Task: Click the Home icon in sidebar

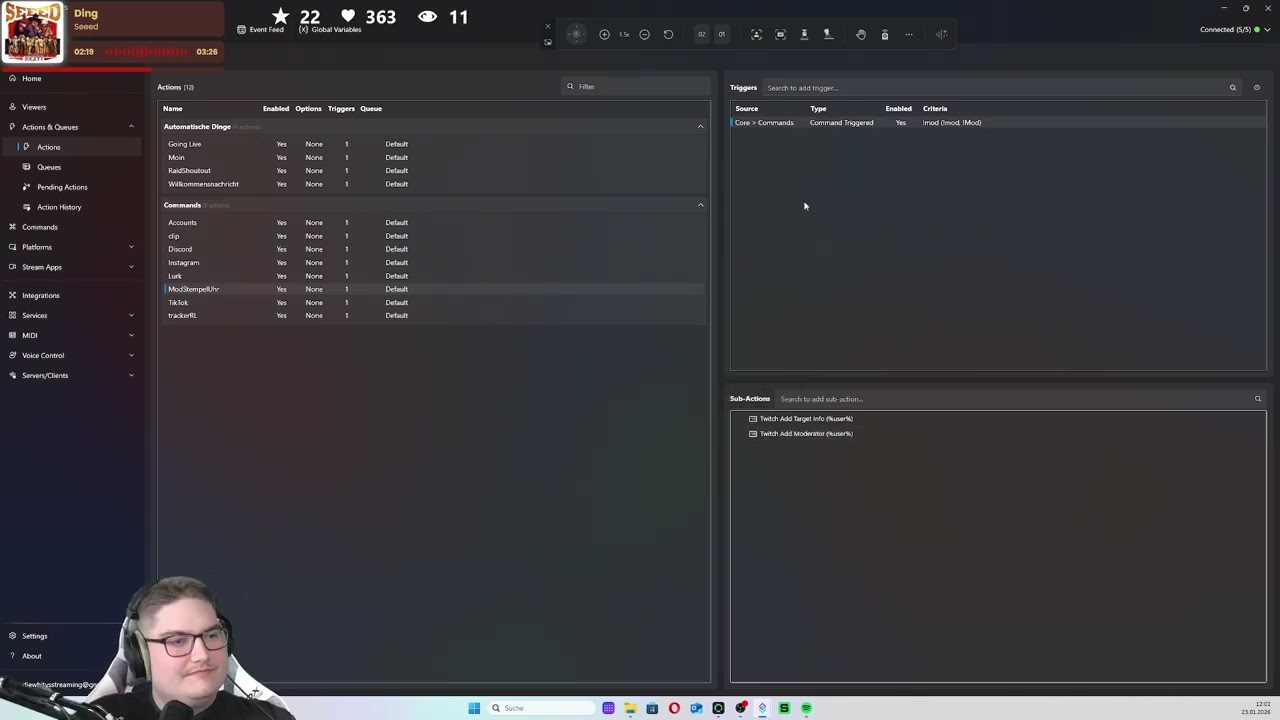Action: point(12,78)
